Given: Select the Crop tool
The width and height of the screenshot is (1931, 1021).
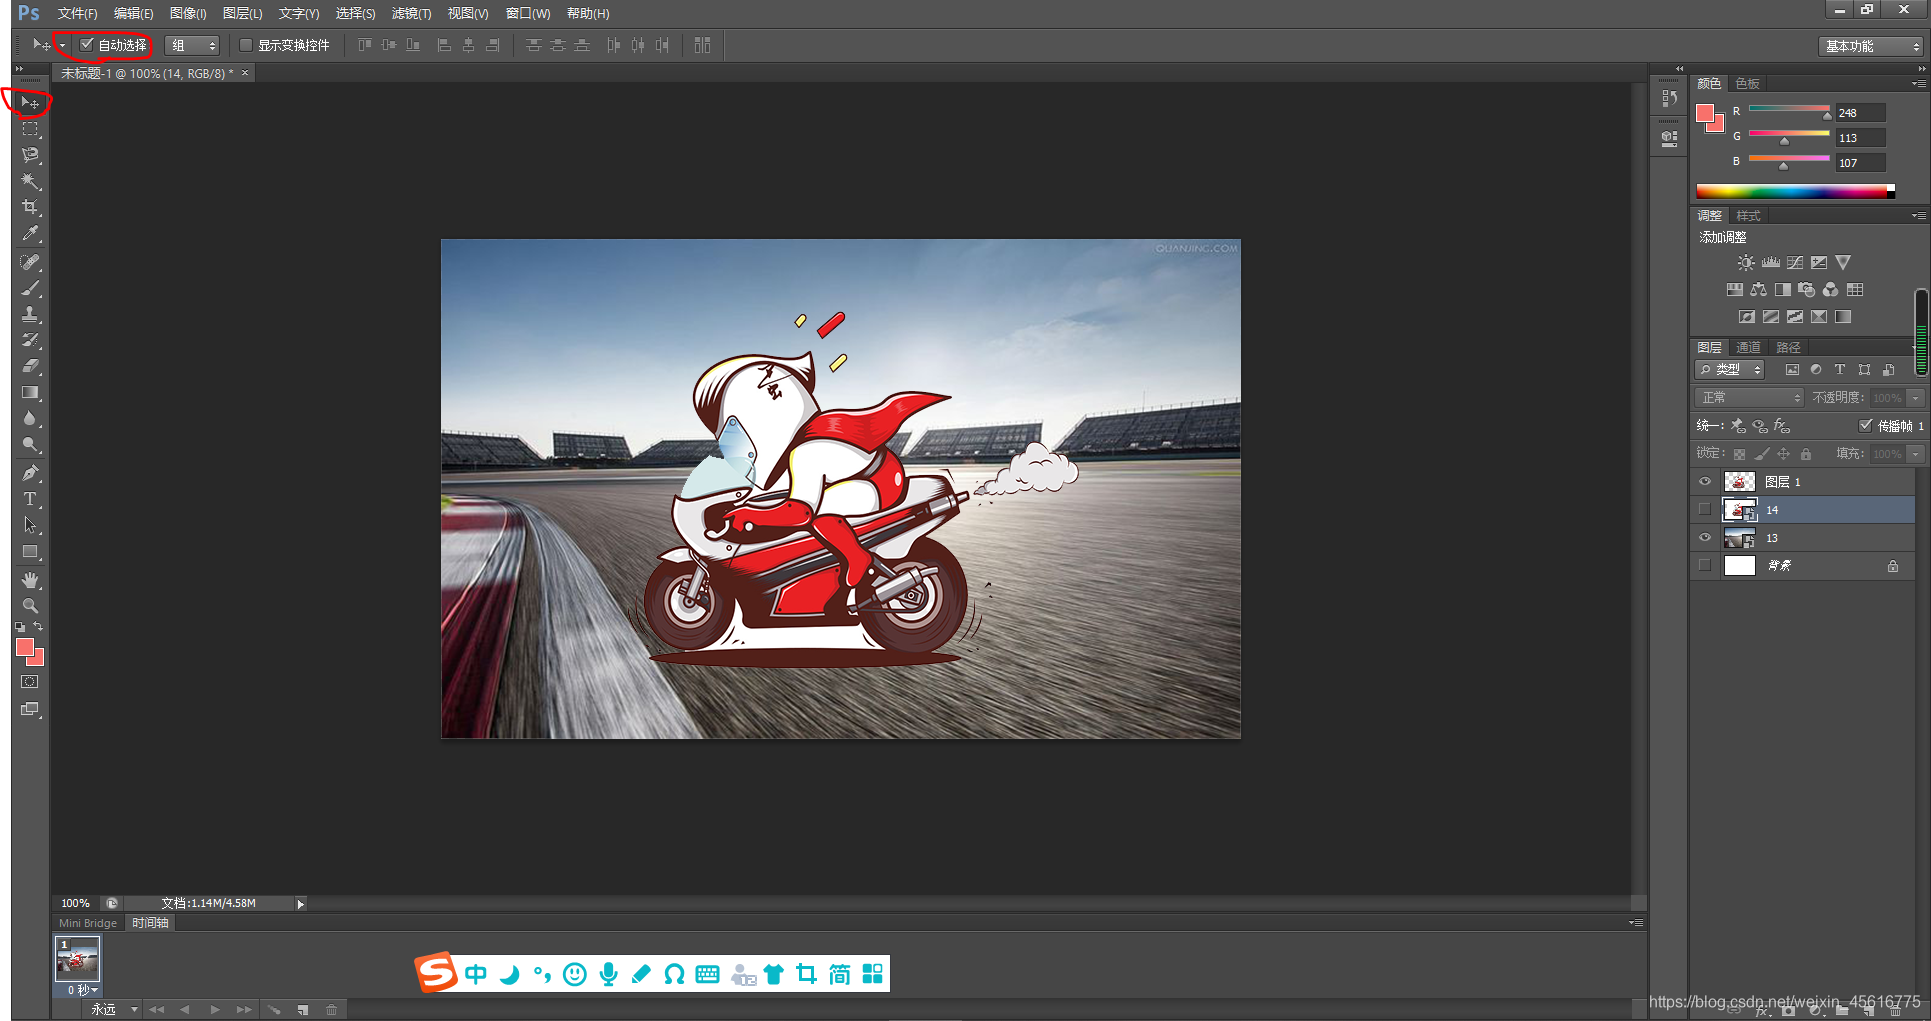Looking at the screenshot, I should pos(30,207).
